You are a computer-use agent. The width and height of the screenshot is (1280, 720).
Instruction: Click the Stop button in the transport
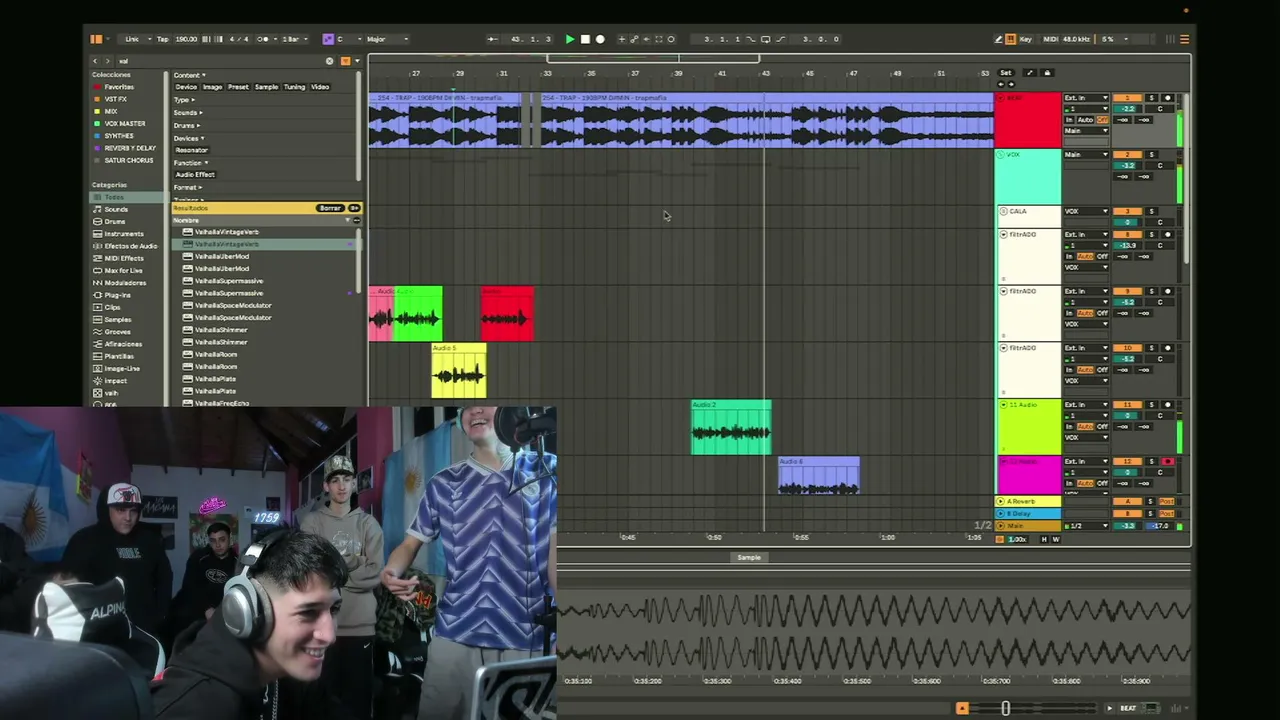click(585, 39)
